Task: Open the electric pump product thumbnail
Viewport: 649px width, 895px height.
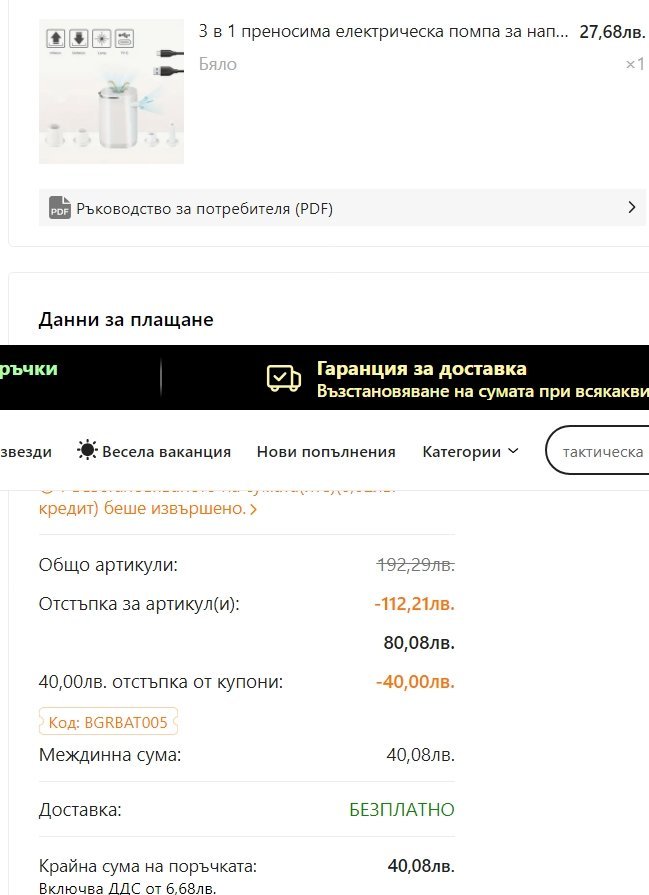Action: (111, 91)
